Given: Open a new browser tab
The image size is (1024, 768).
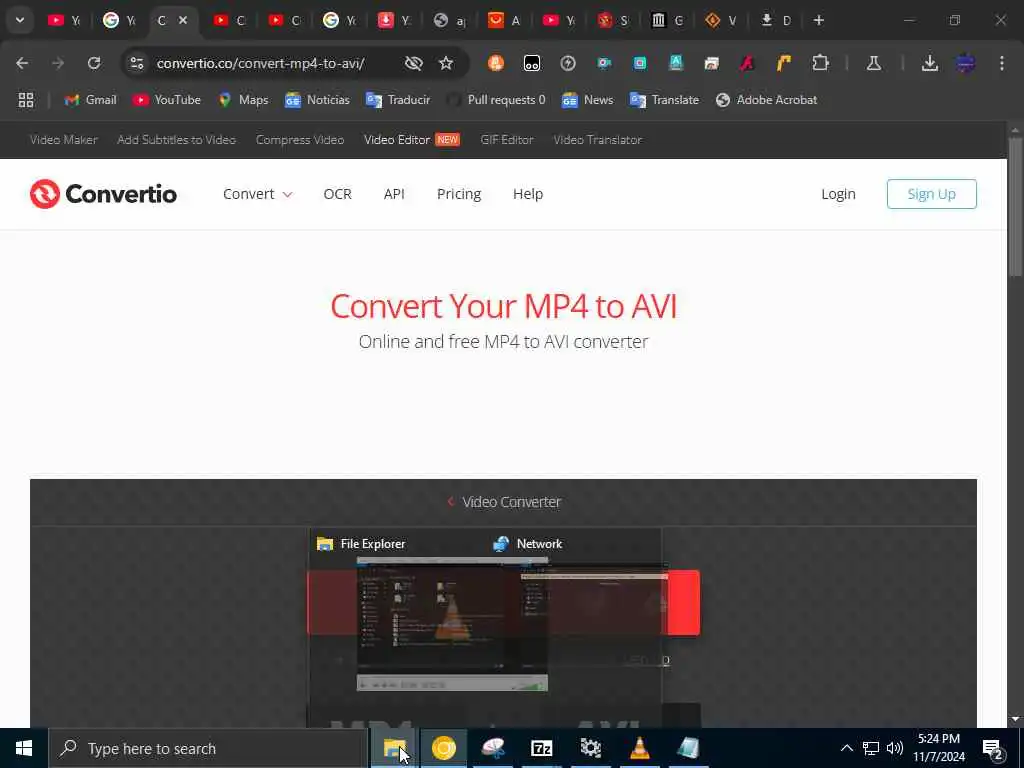Looking at the screenshot, I should (818, 20).
